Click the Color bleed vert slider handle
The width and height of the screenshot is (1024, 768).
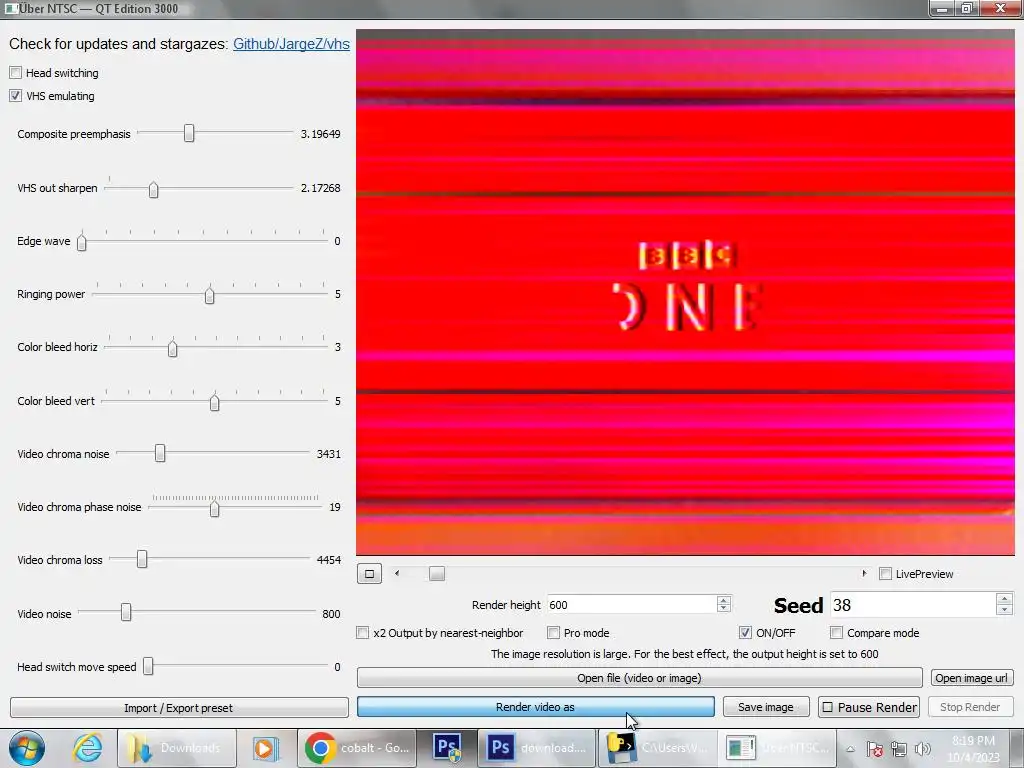(214, 402)
